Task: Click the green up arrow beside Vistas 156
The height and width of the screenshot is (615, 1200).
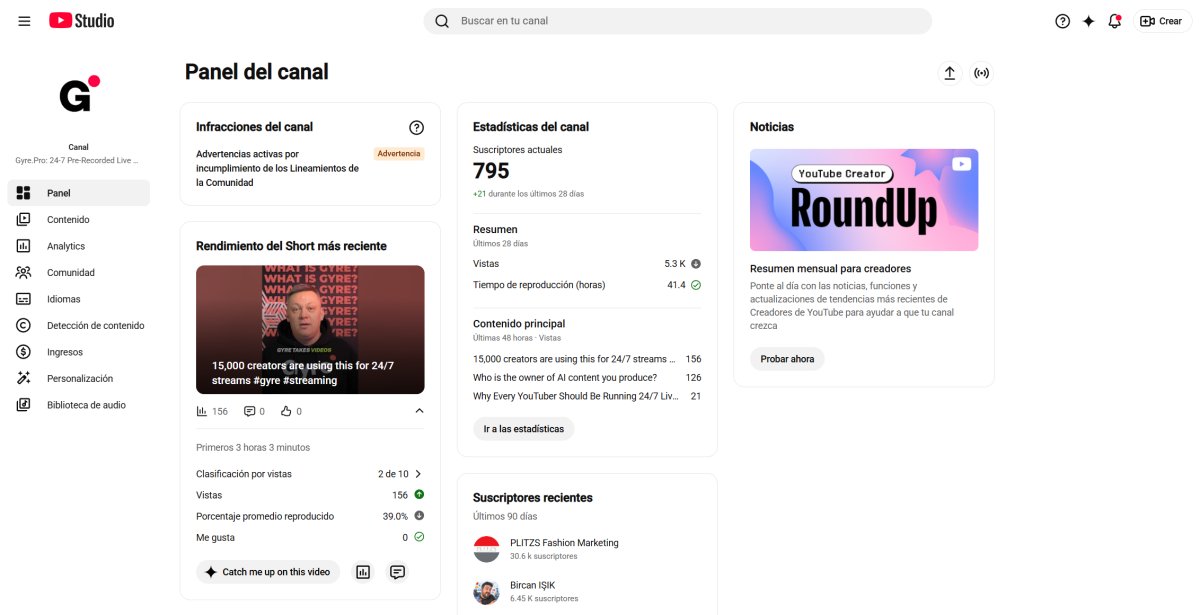Action: (x=419, y=495)
